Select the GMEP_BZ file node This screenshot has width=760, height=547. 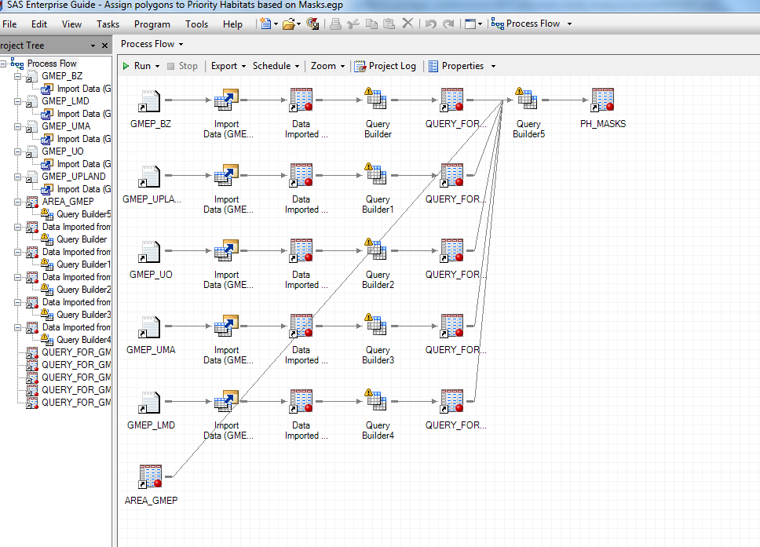(x=150, y=100)
